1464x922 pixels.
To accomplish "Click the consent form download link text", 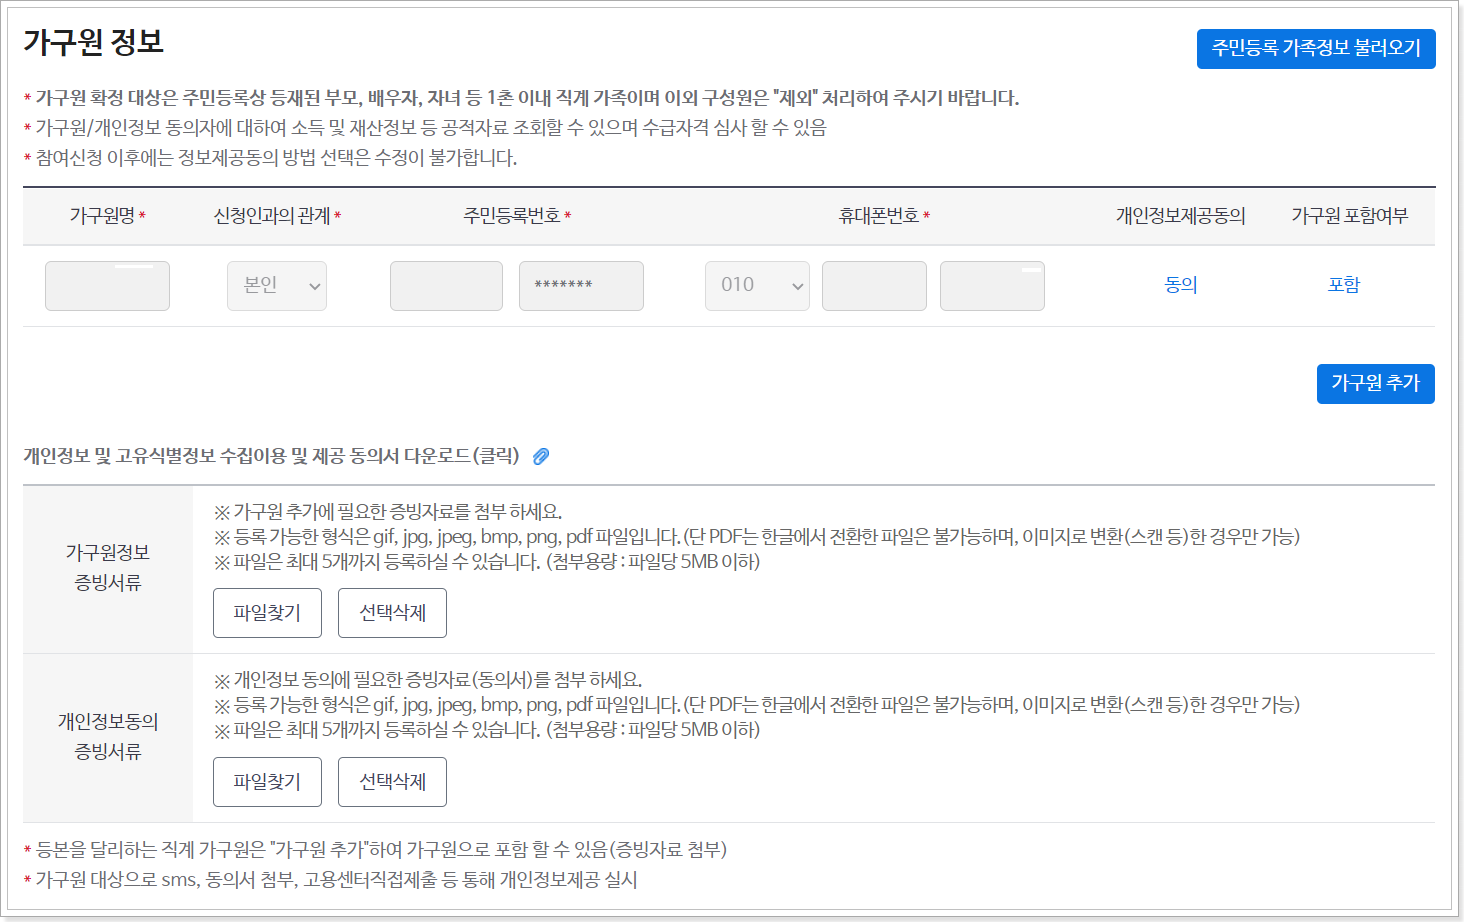I will 271,456.
